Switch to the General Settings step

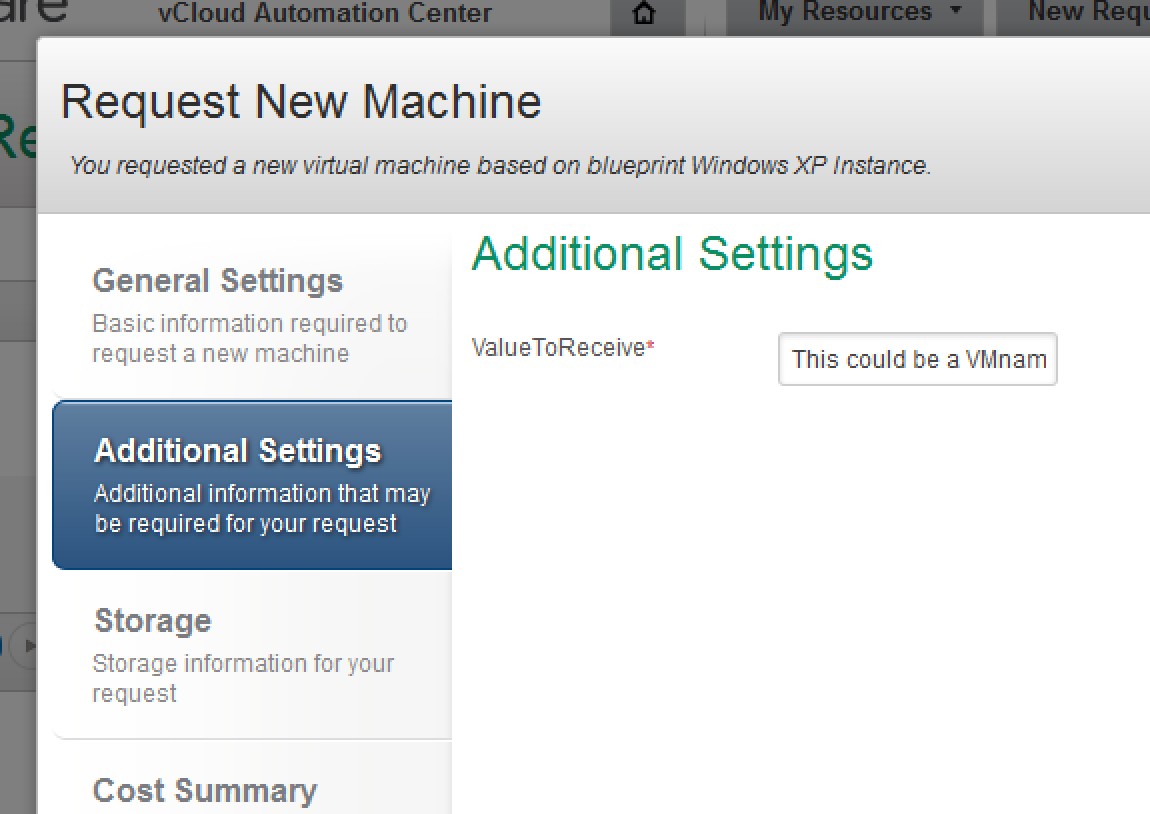click(217, 281)
